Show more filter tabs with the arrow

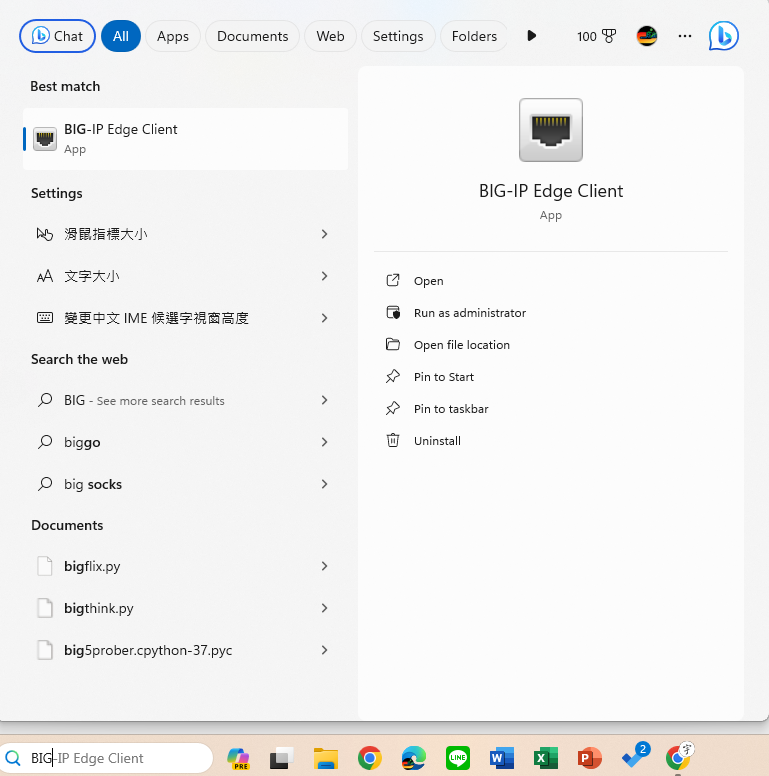pyautogui.click(x=531, y=36)
